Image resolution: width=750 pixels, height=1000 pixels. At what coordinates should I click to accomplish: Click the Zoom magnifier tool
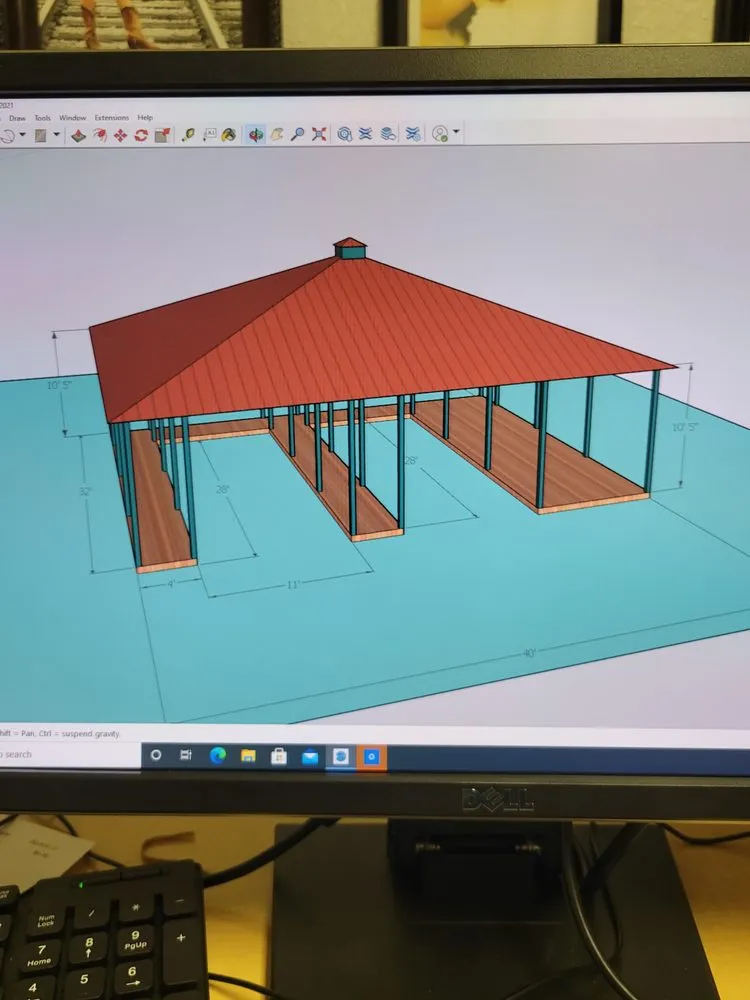tap(298, 135)
